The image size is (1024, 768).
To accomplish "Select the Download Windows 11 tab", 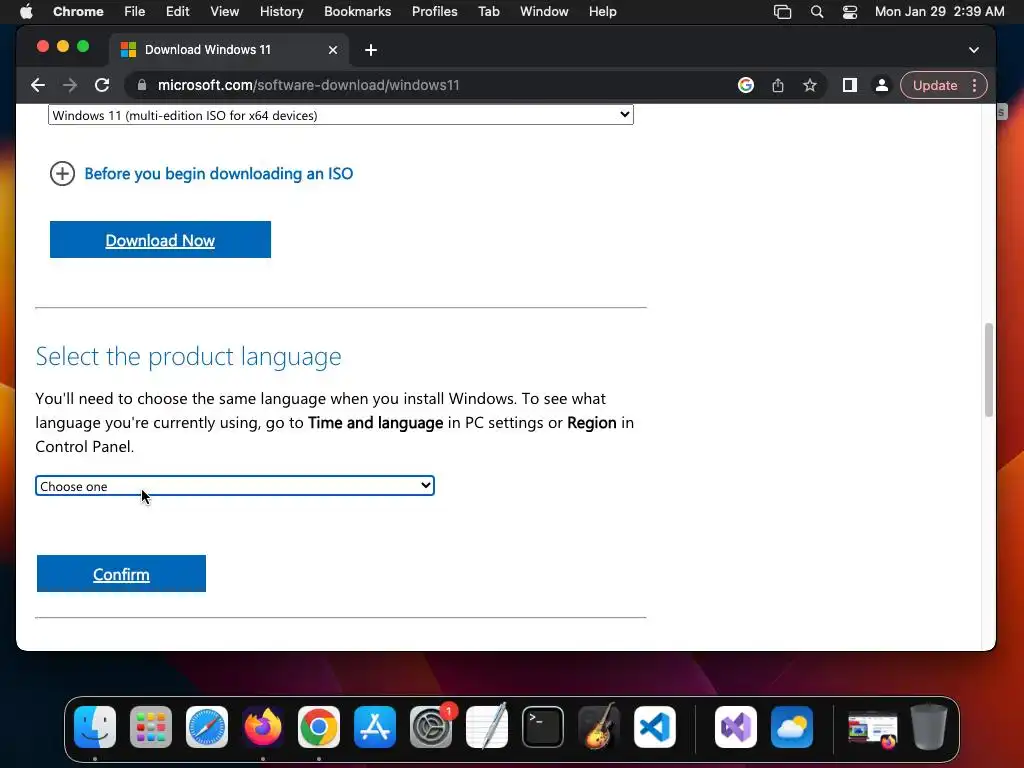I will point(227,50).
